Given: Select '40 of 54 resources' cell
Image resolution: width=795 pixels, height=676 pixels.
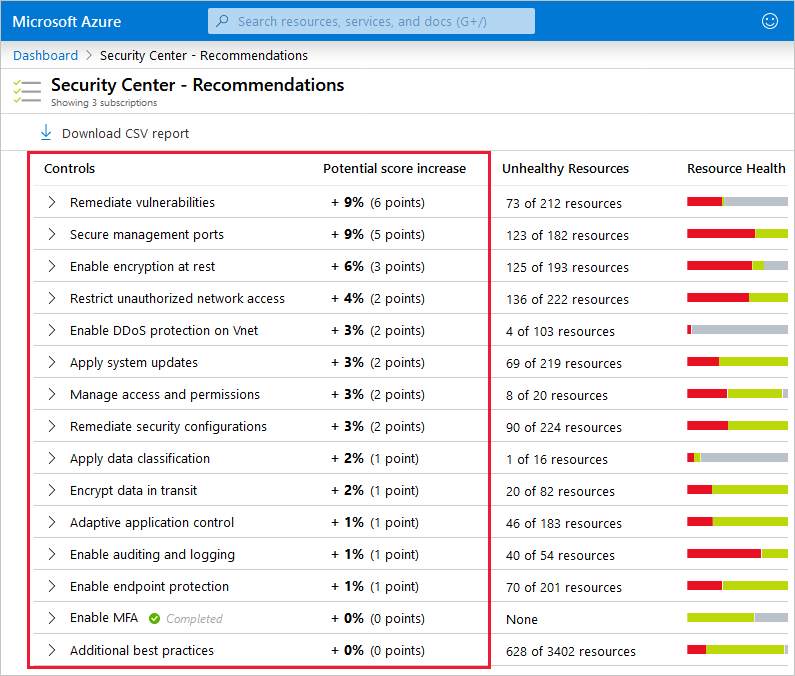Looking at the screenshot, I should tap(560, 555).
